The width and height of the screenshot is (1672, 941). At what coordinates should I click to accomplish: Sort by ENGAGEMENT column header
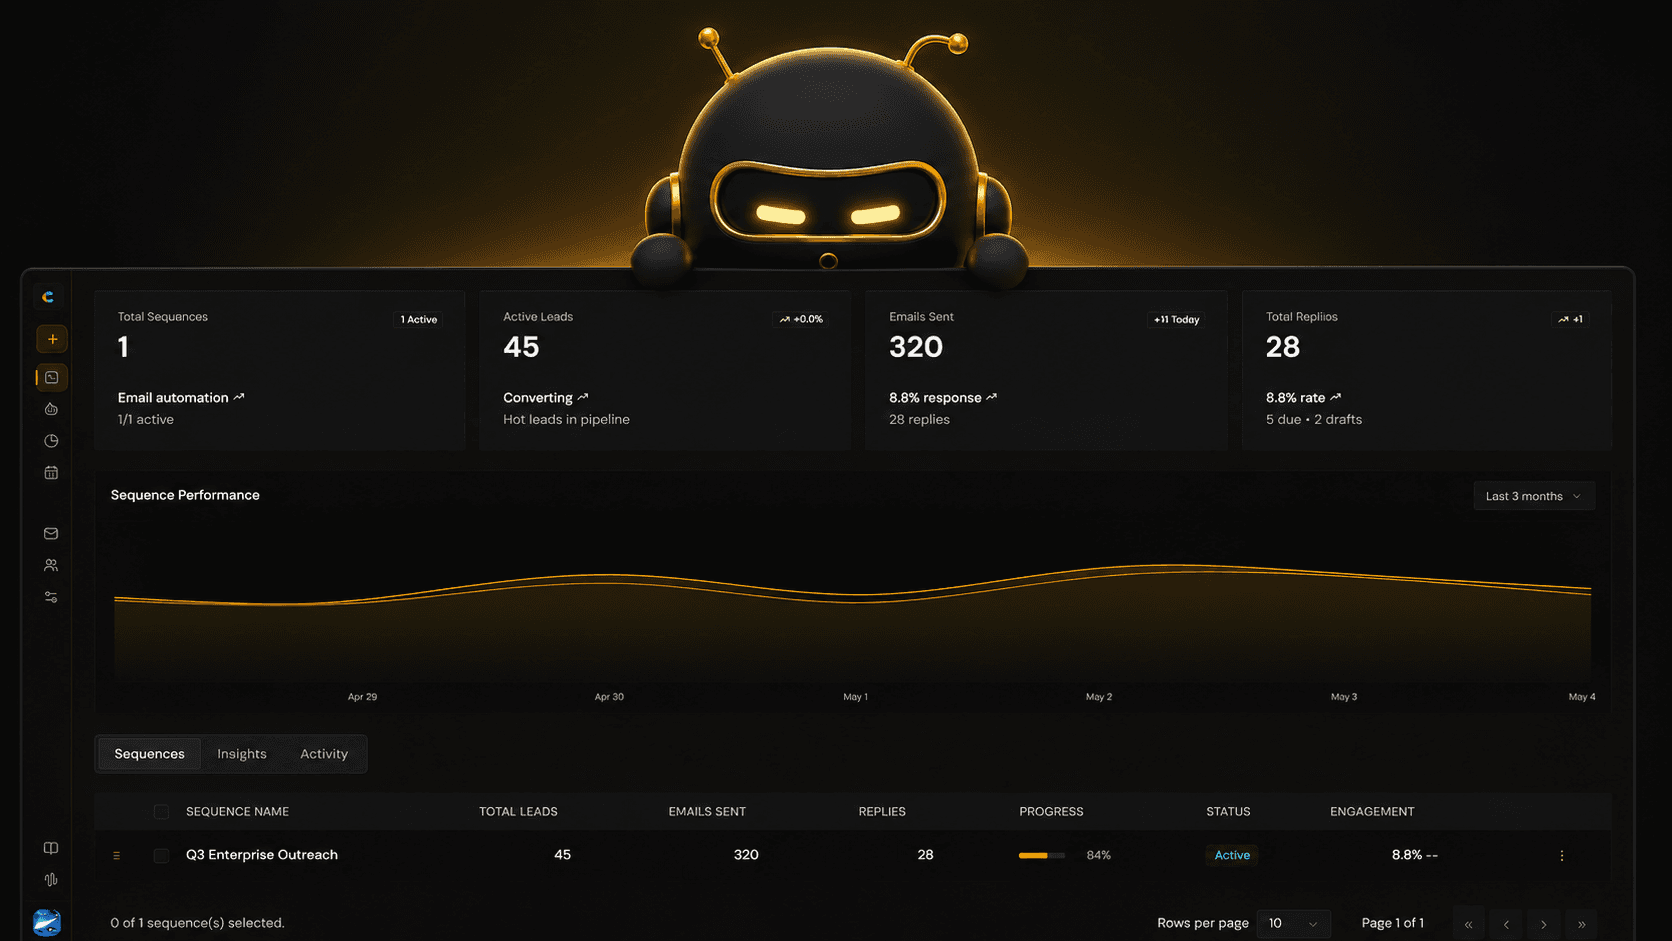pos(1372,812)
